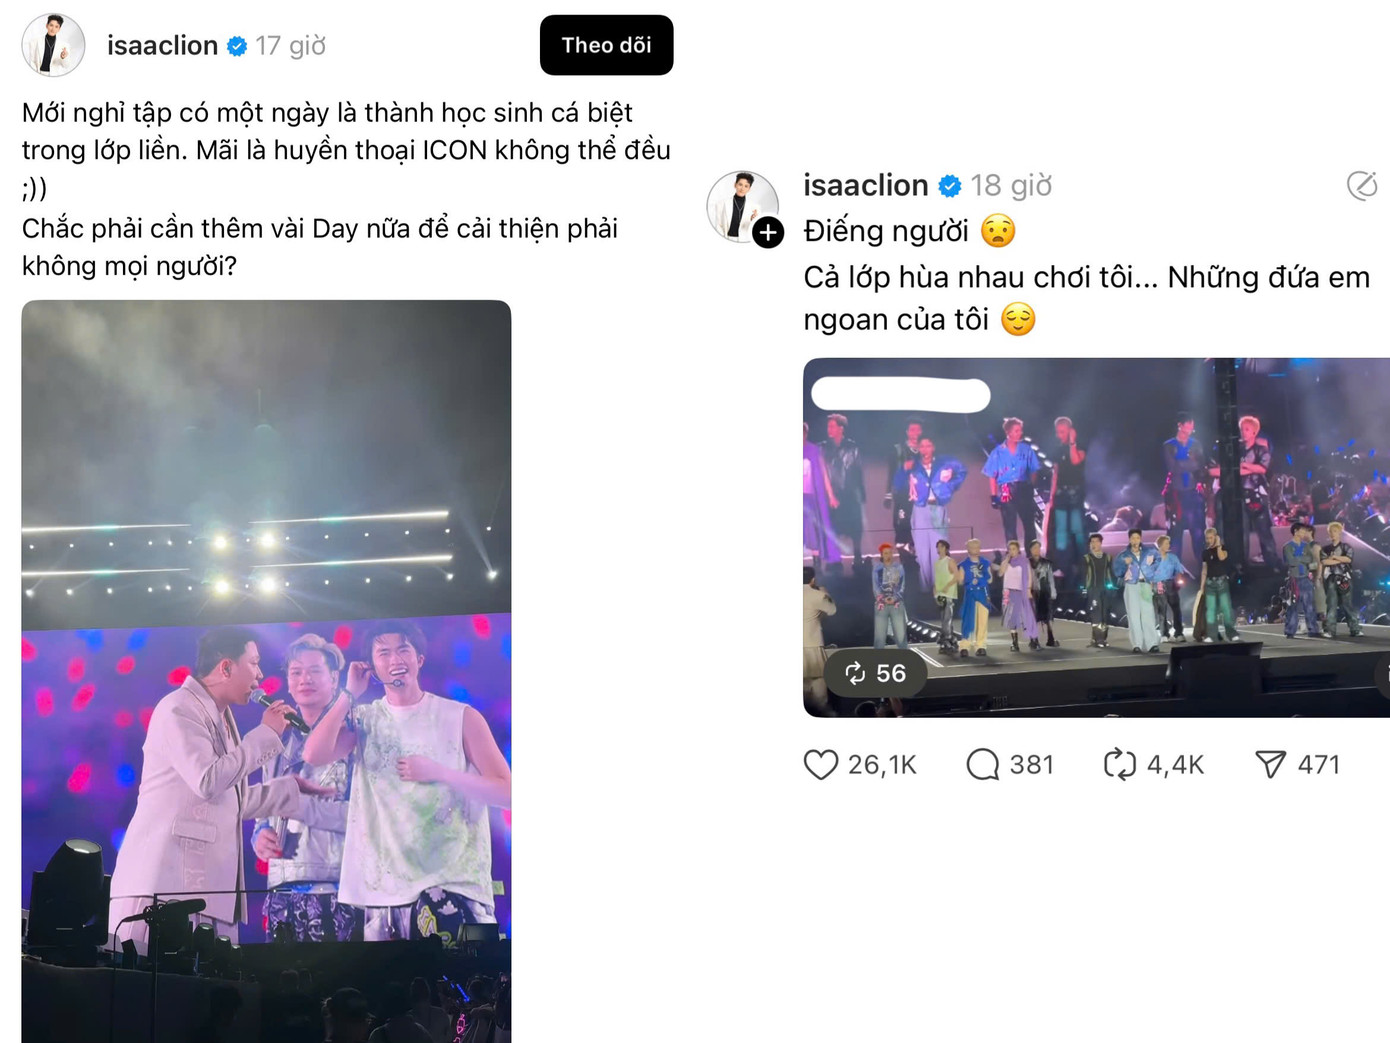Screen dimensions: 1390x1043
Task: Like the post using the heart icon
Action: click(x=821, y=765)
